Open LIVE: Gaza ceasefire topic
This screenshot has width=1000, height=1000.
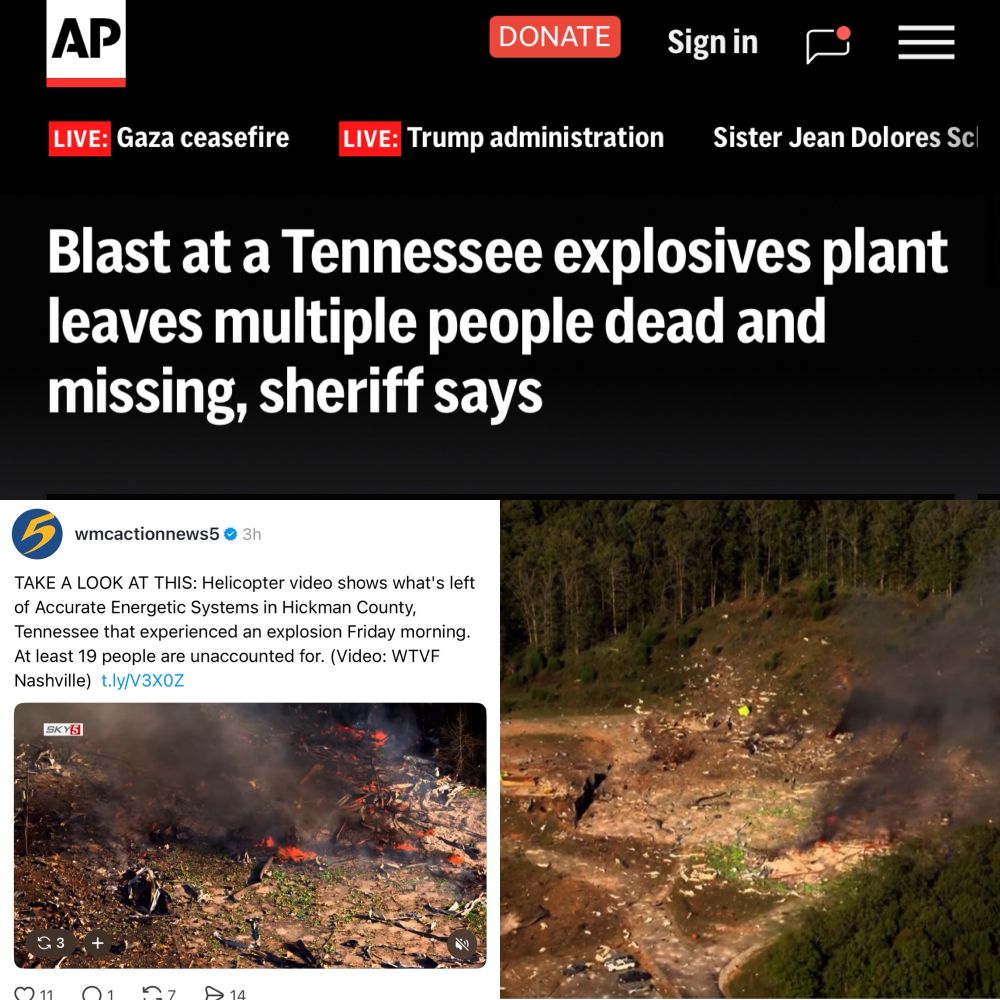[169, 138]
